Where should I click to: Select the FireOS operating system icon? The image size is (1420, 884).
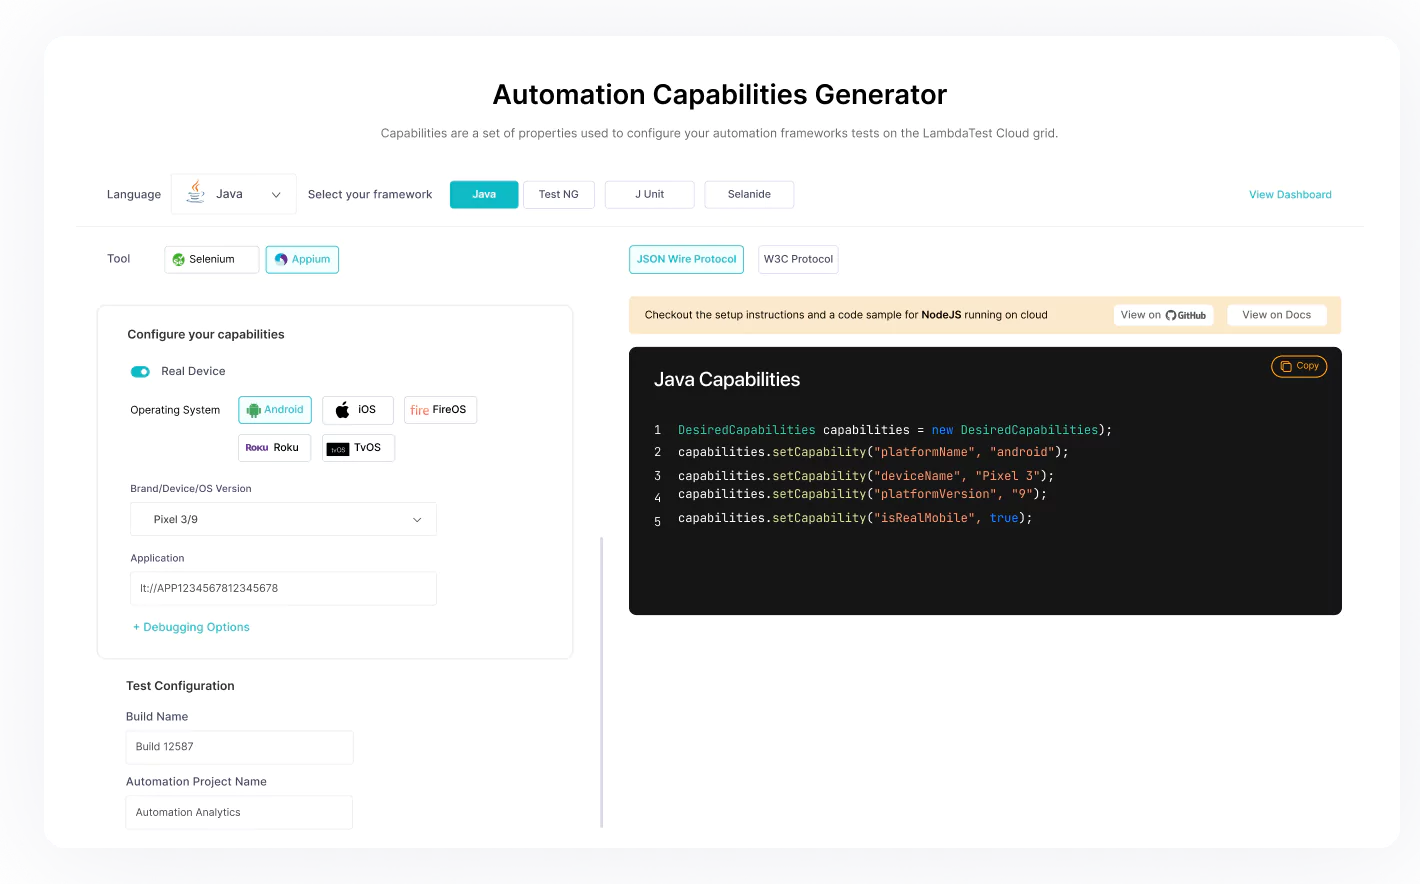(419, 409)
